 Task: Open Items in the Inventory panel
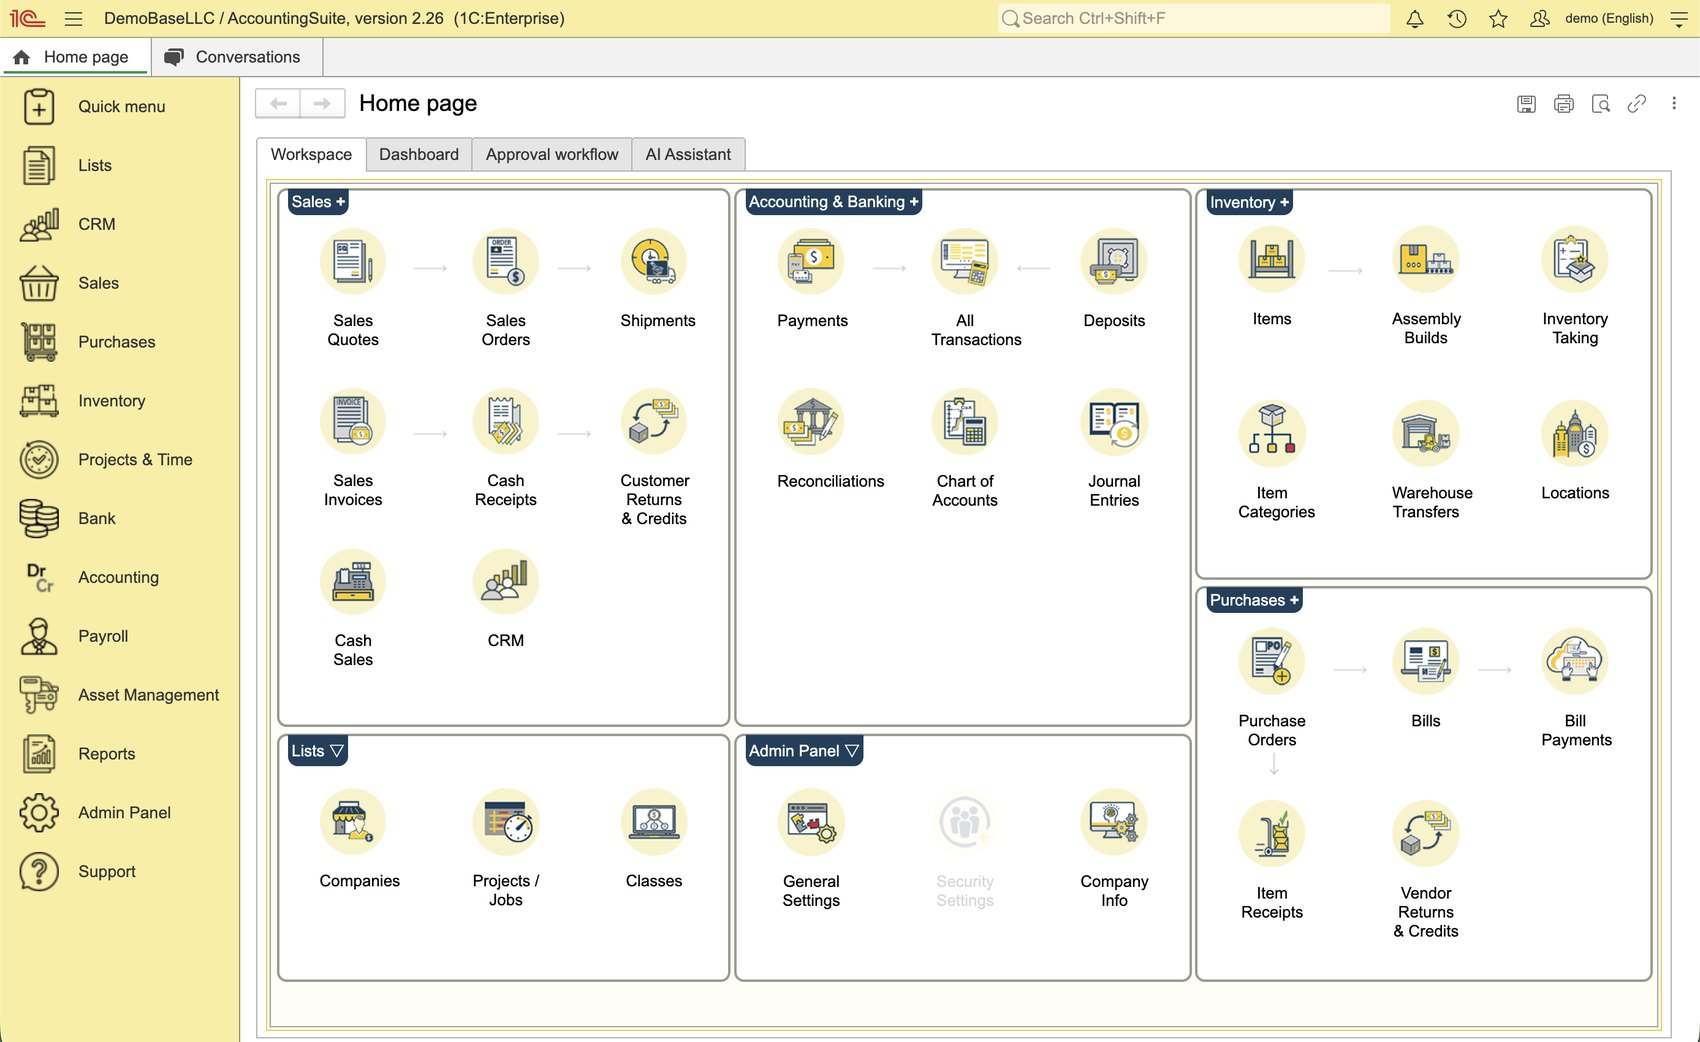pos(1272,260)
